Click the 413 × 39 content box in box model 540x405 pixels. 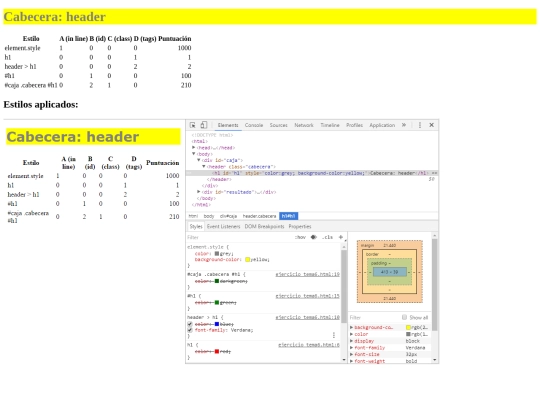click(x=390, y=272)
